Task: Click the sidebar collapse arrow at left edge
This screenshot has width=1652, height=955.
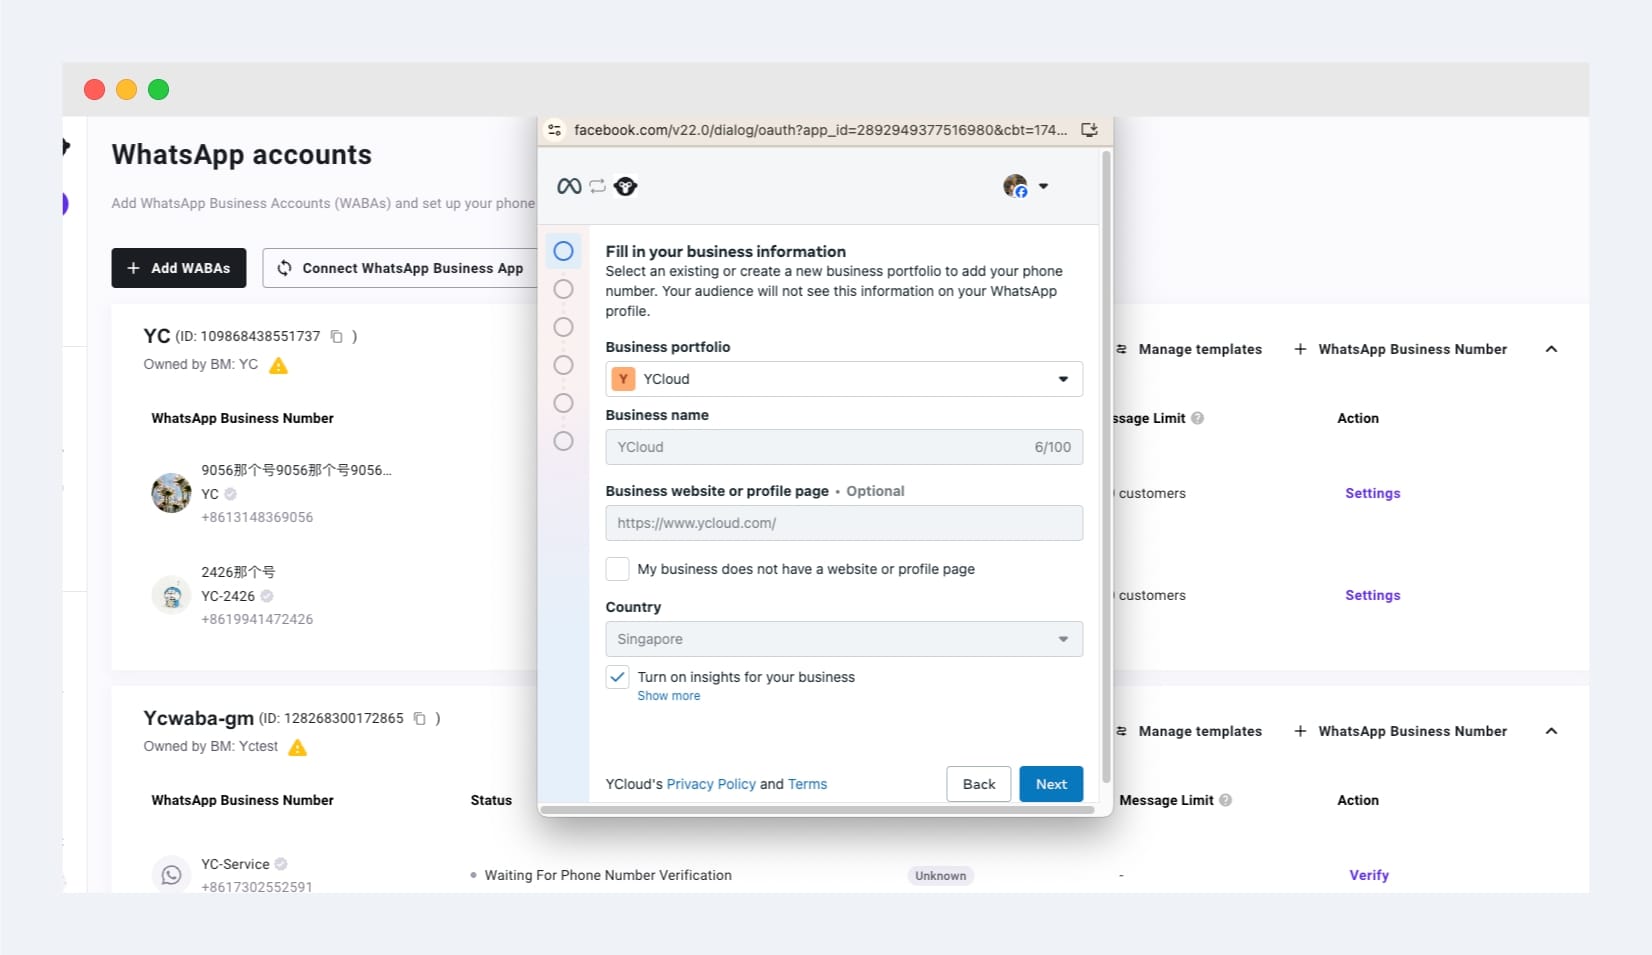Action: tap(66, 147)
